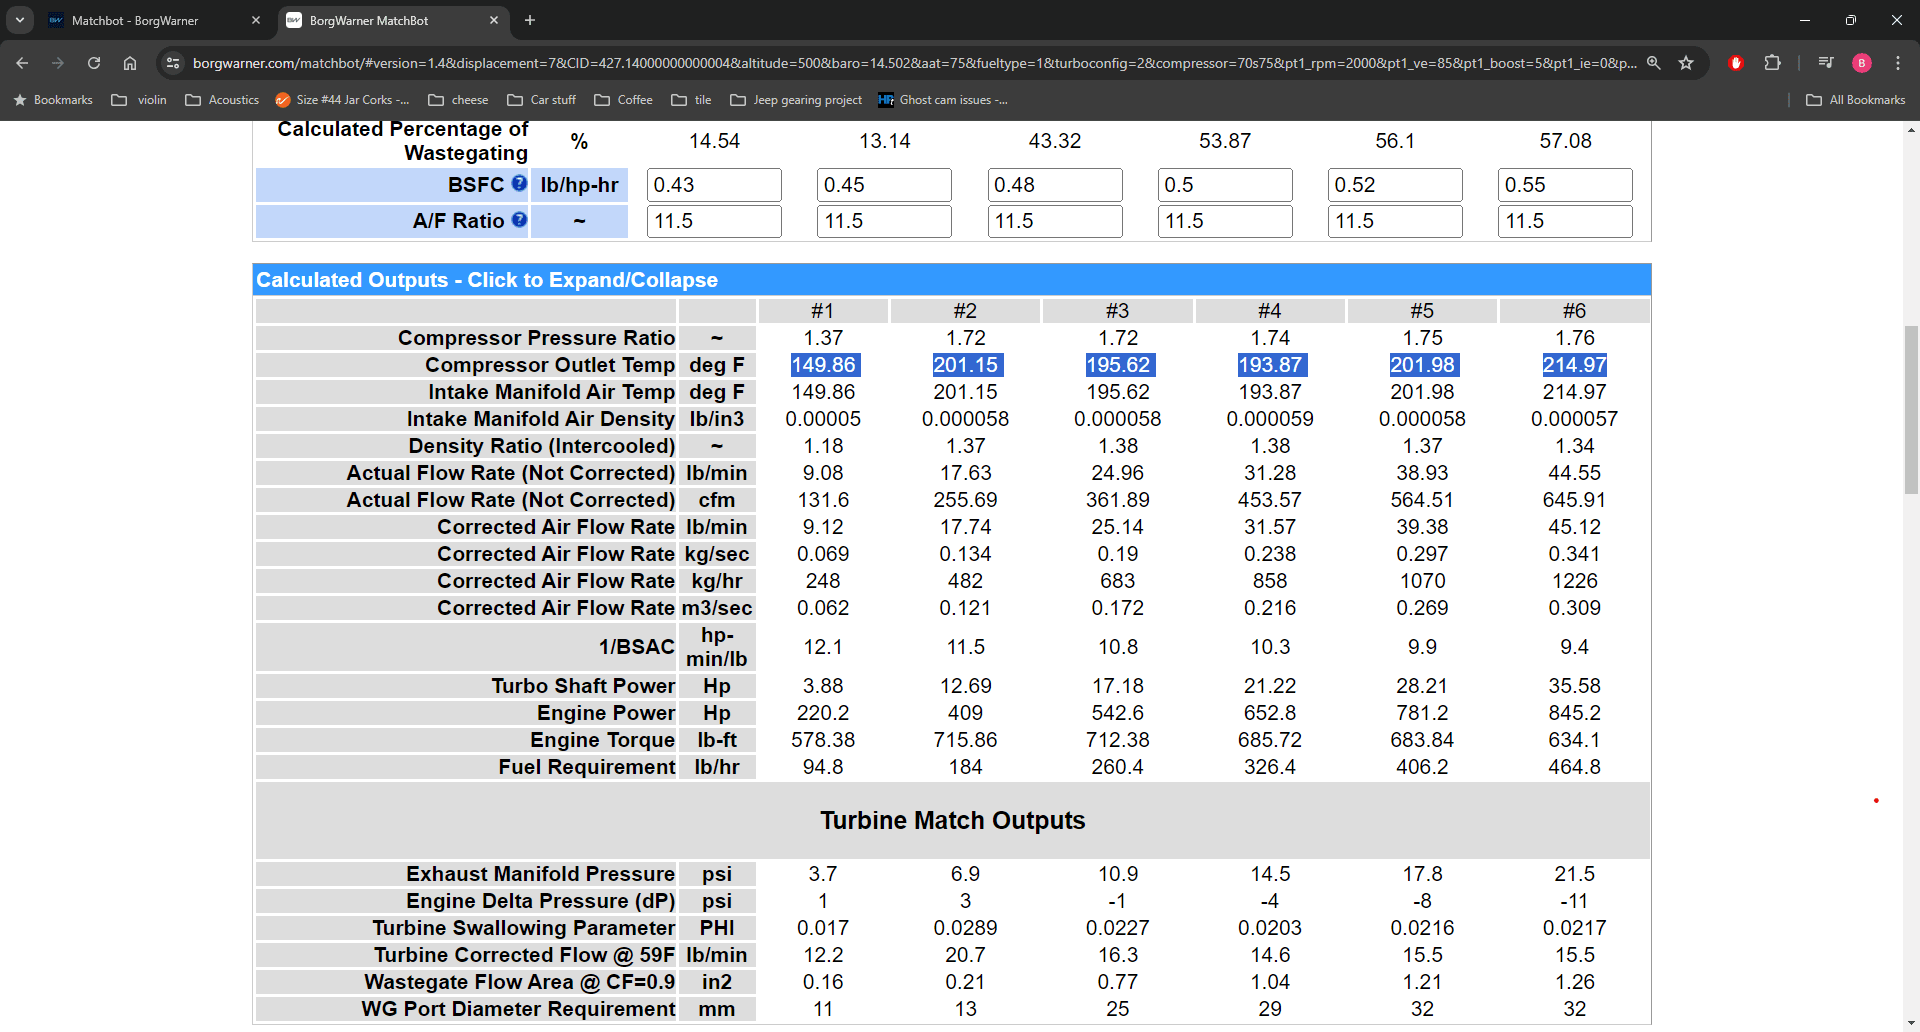Open the cheese bookmarks folder
The height and width of the screenshot is (1032, 1920).
pyautogui.click(x=458, y=100)
